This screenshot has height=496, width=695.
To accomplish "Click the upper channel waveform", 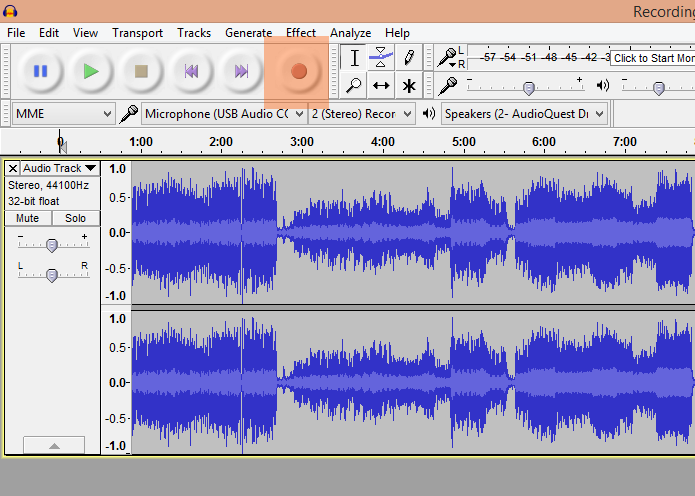I will click(x=413, y=233).
